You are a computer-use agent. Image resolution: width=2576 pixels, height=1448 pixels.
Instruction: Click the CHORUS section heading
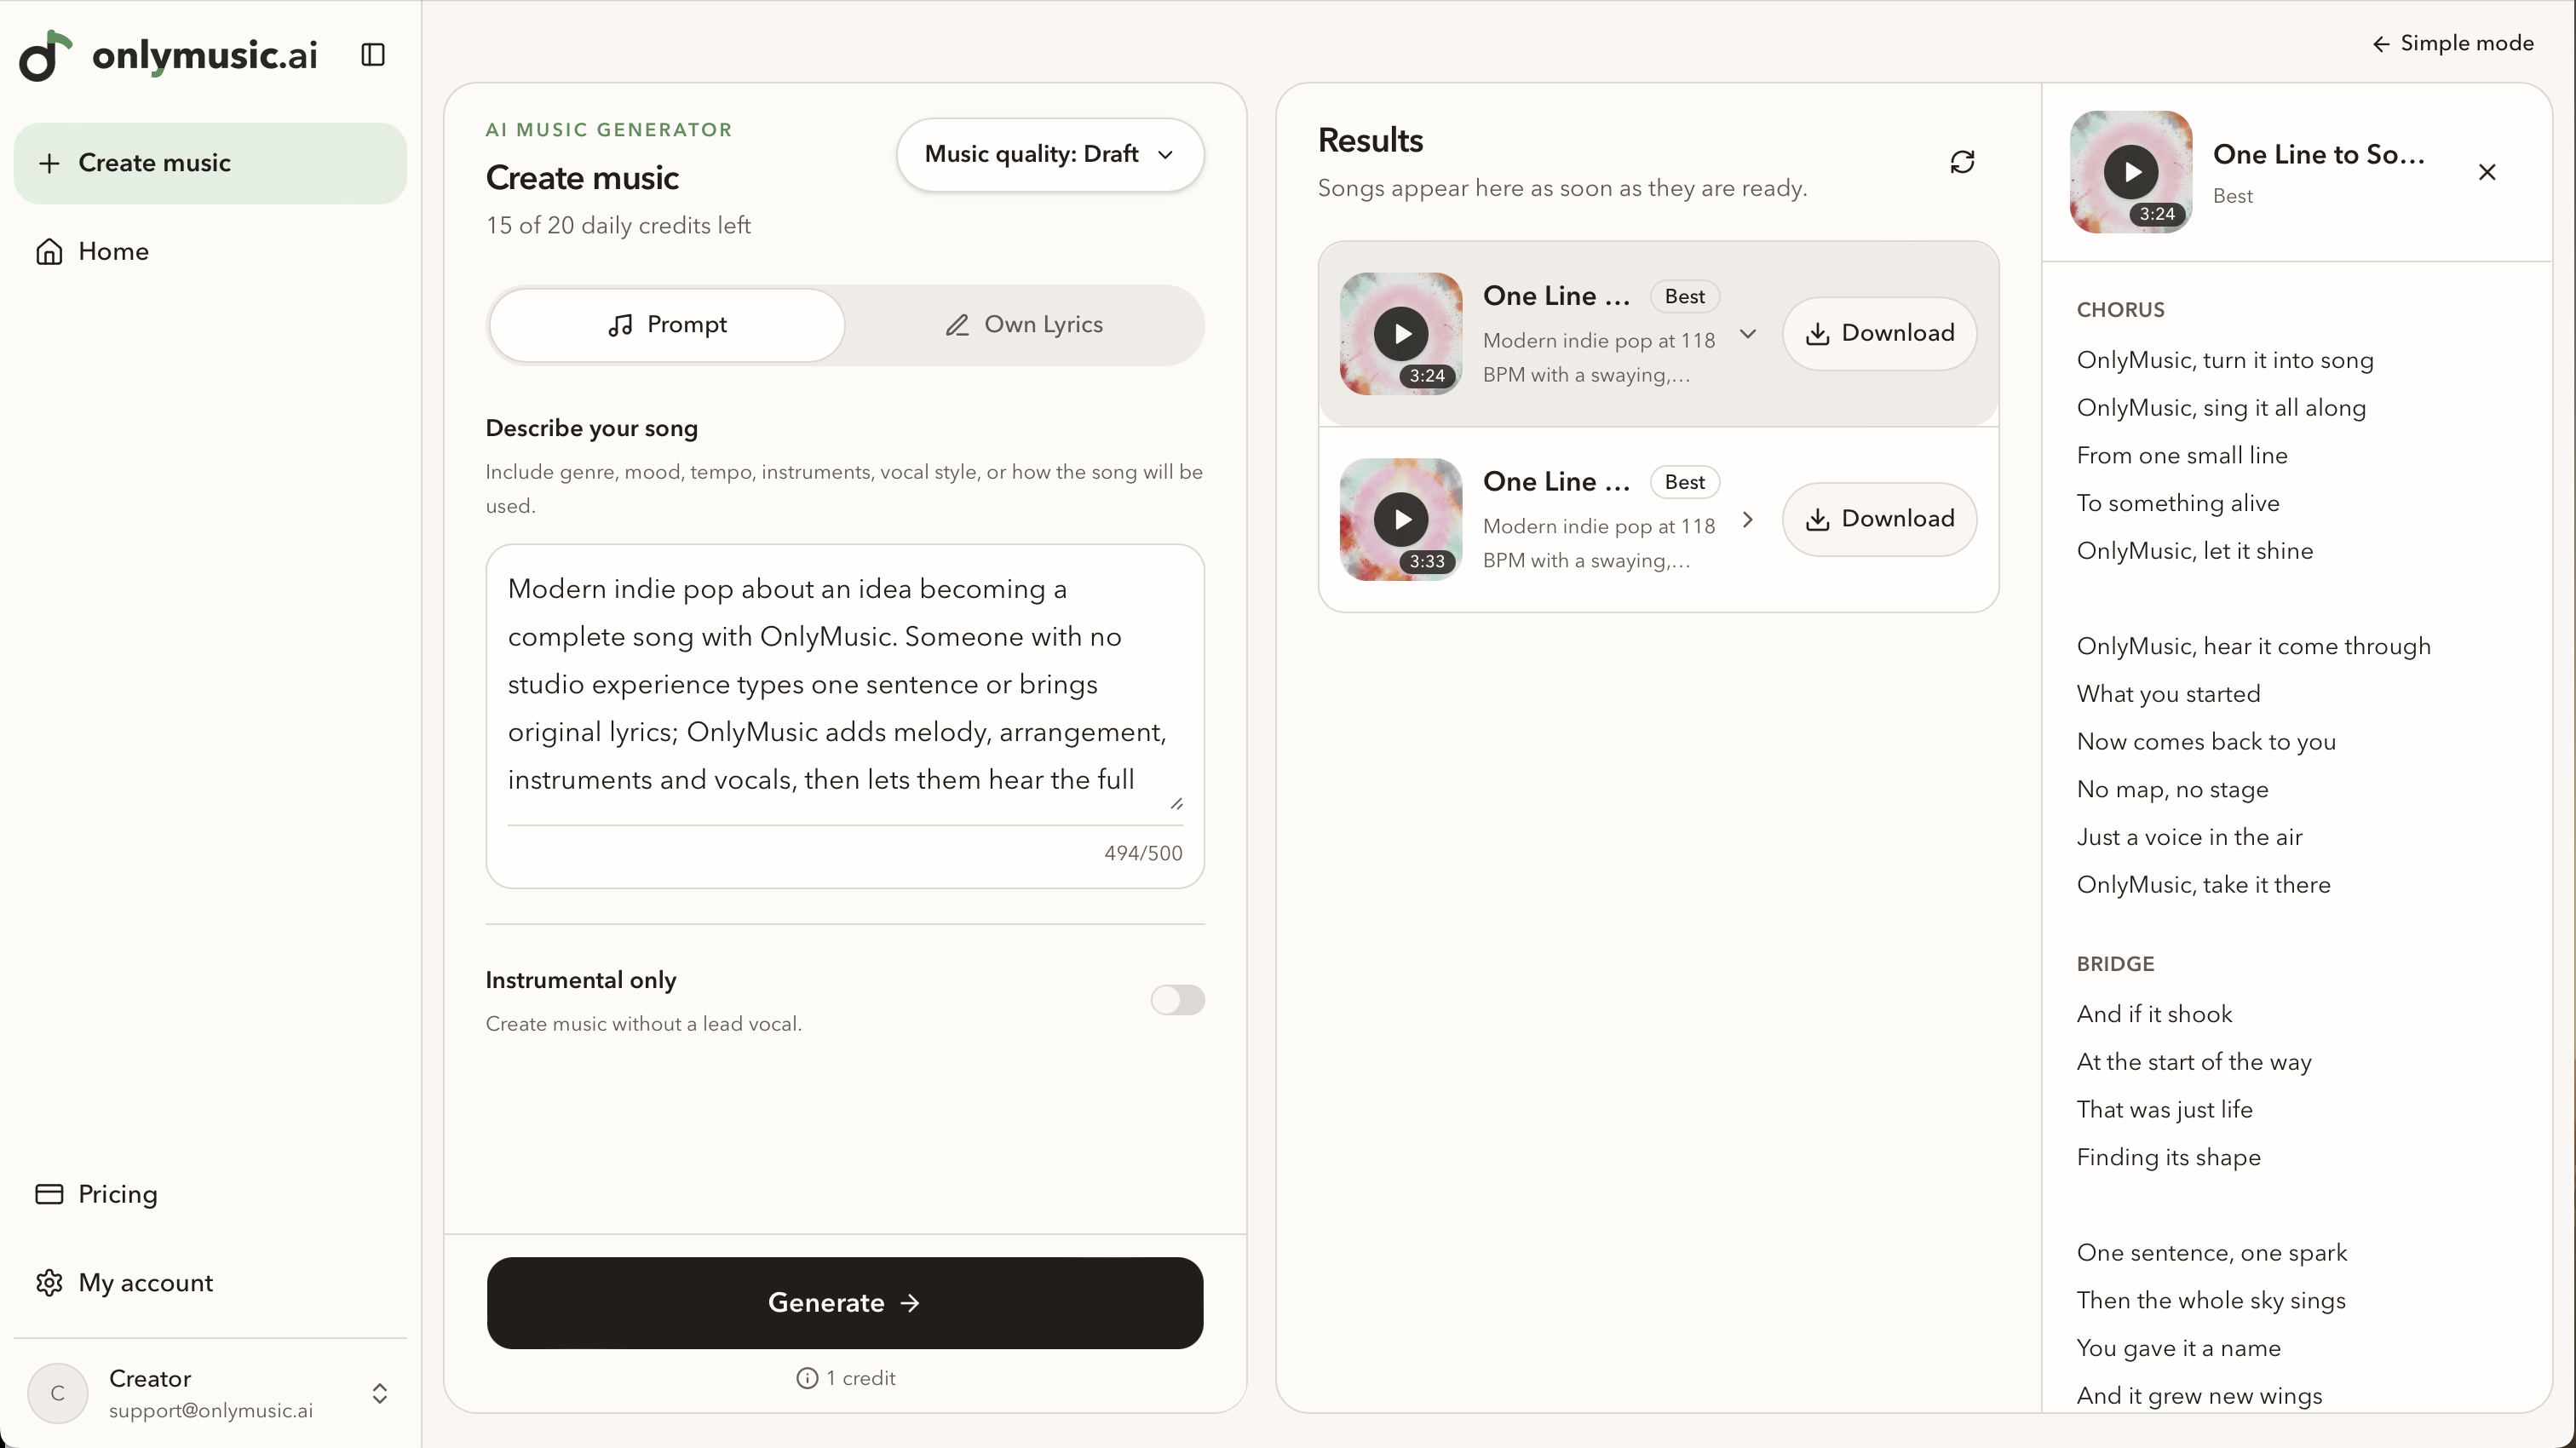click(x=2120, y=310)
